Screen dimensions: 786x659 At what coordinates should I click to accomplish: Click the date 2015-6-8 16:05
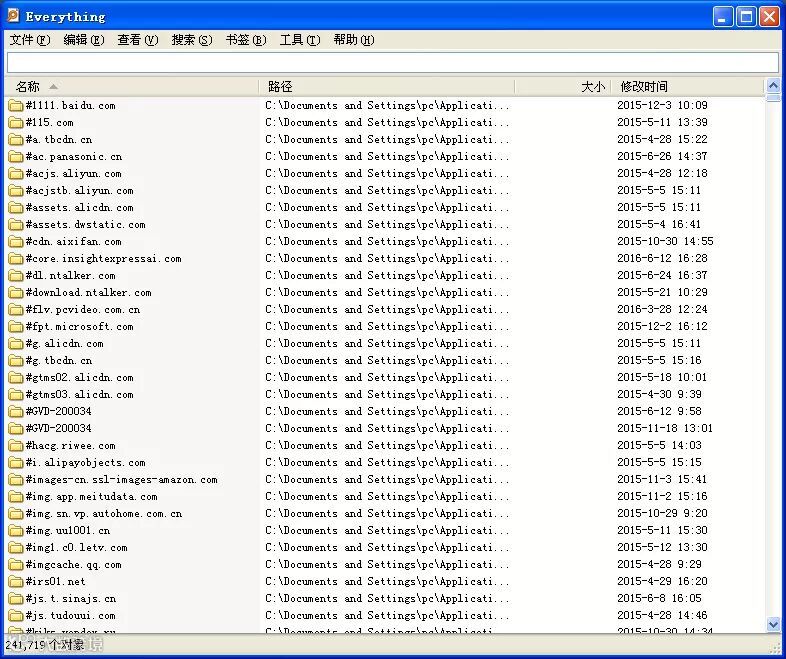tap(659, 599)
